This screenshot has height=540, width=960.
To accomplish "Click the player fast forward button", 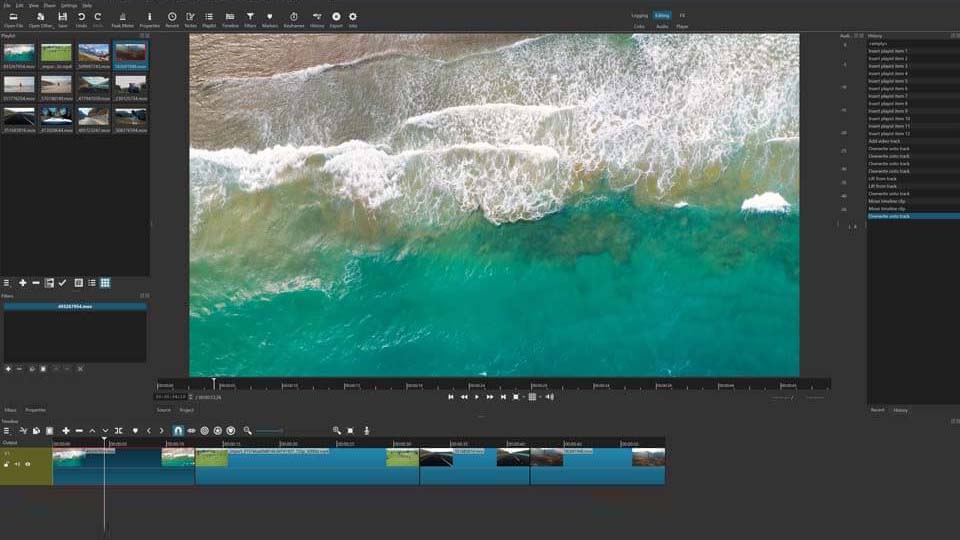I will click(490, 397).
